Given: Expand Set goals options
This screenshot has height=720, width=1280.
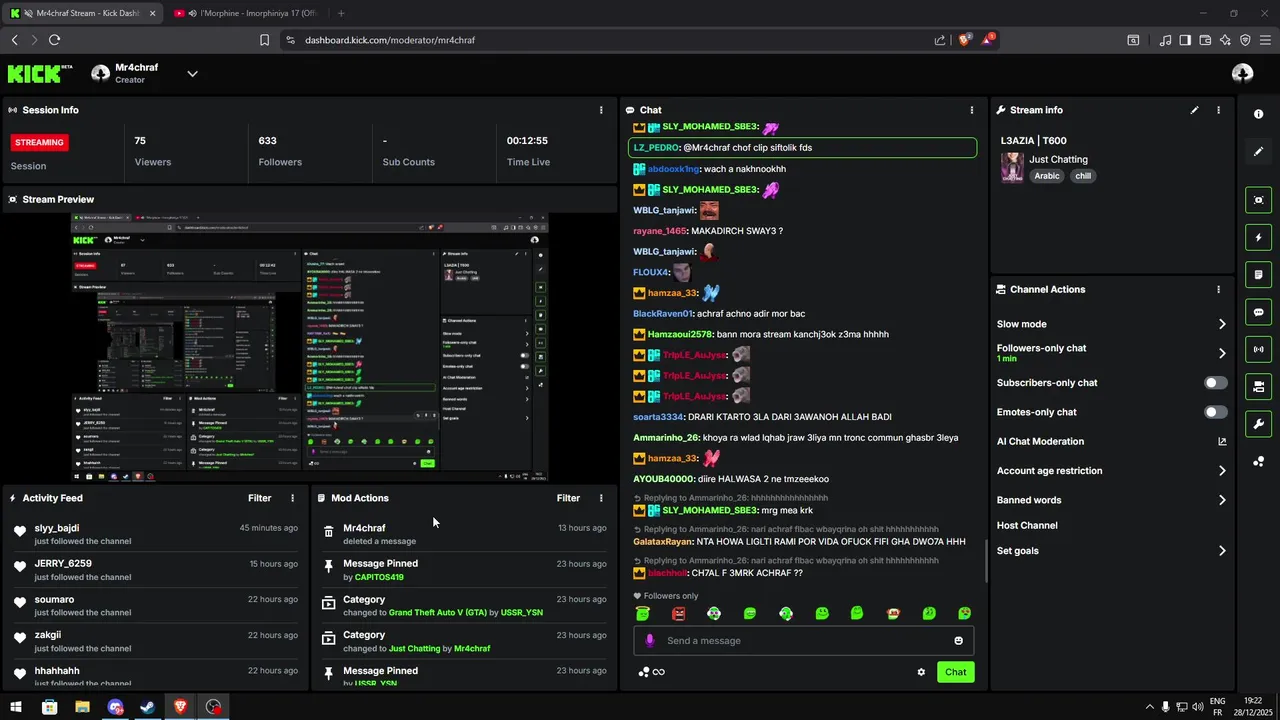Looking at the screenshot, I should point(1222,551).
